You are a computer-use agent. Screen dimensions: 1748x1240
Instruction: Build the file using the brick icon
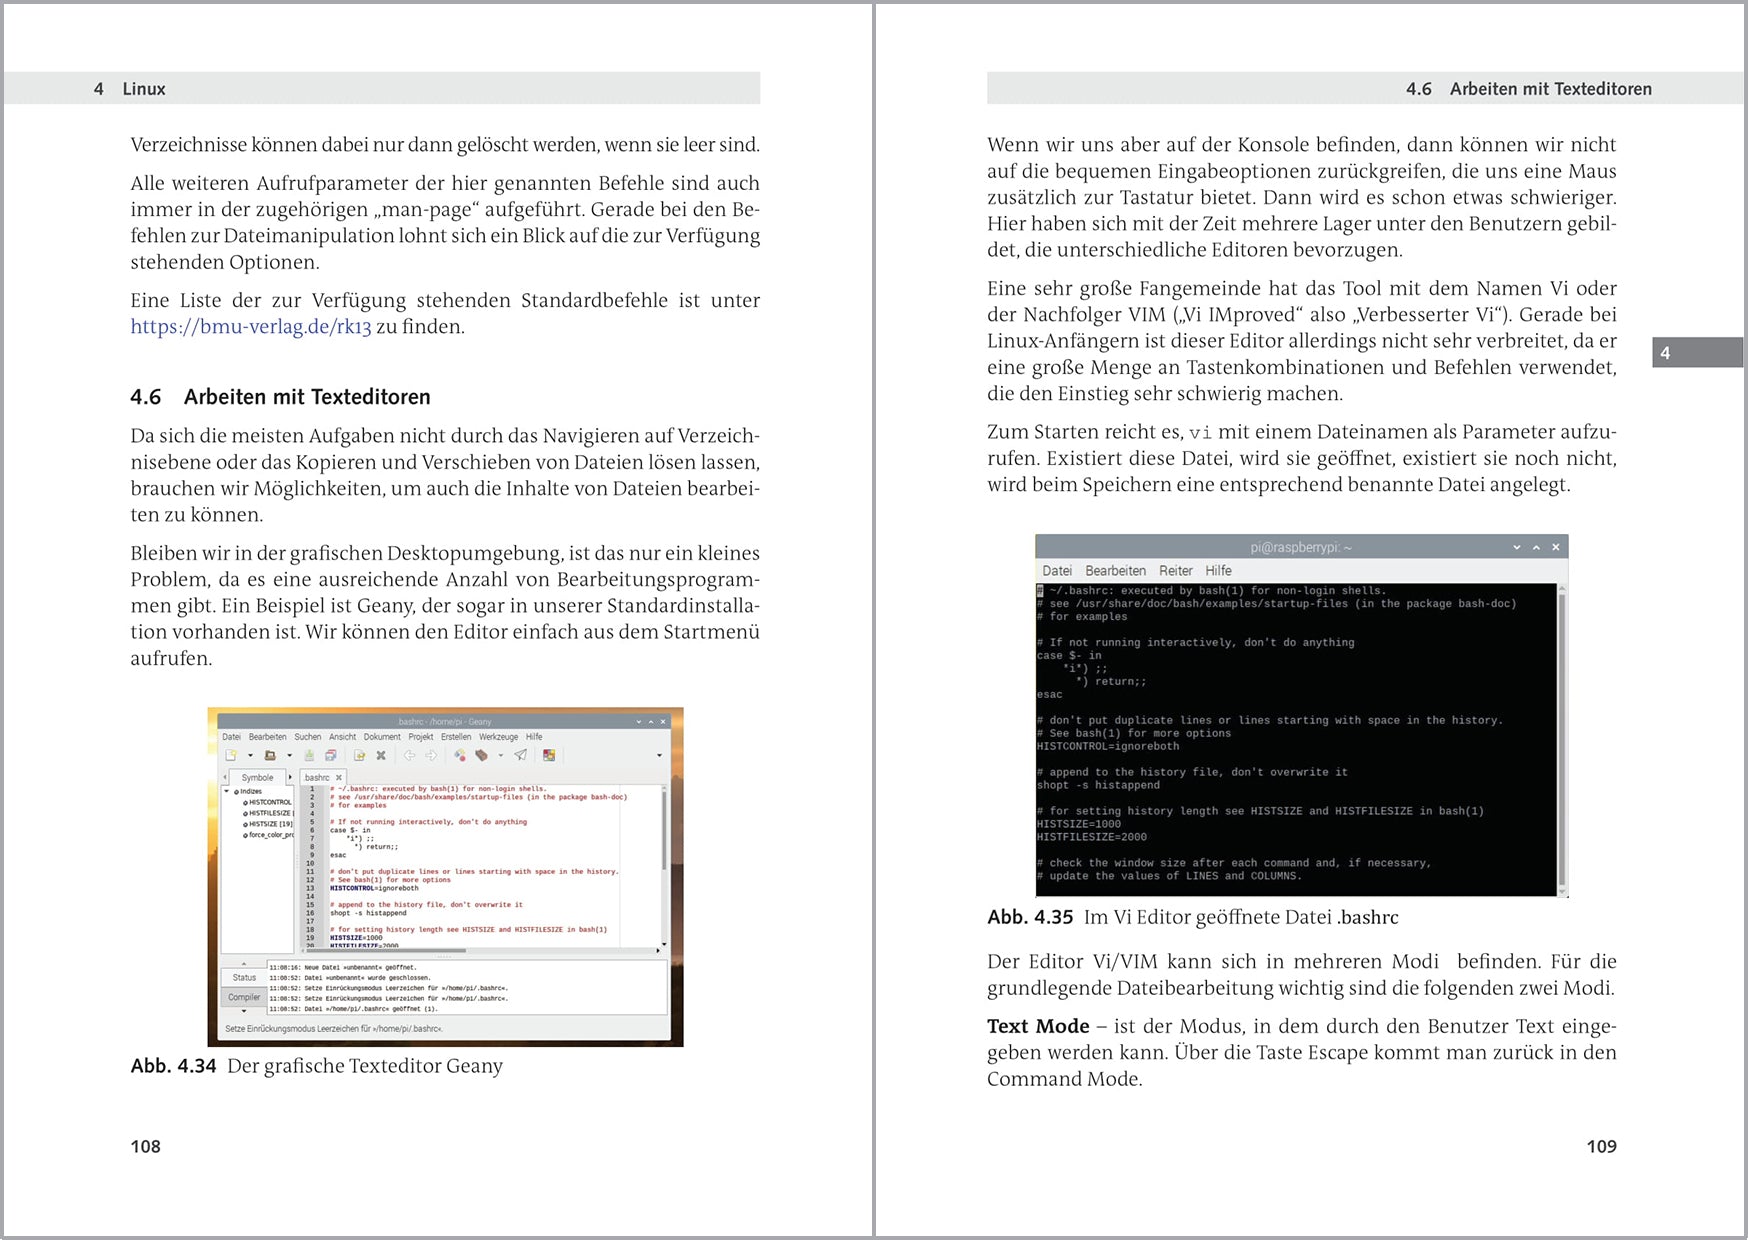coord(482,755)
